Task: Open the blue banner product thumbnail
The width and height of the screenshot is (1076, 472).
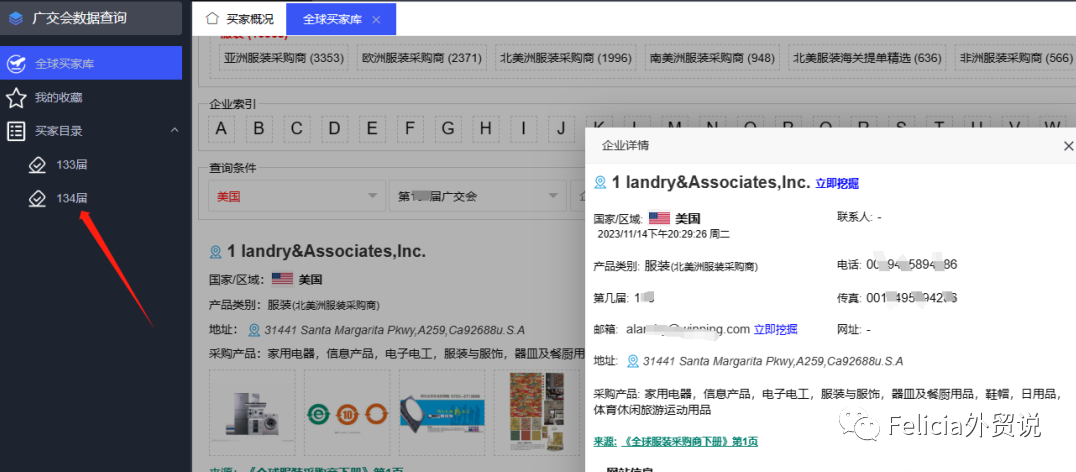Action: click(x=442, y=413)
